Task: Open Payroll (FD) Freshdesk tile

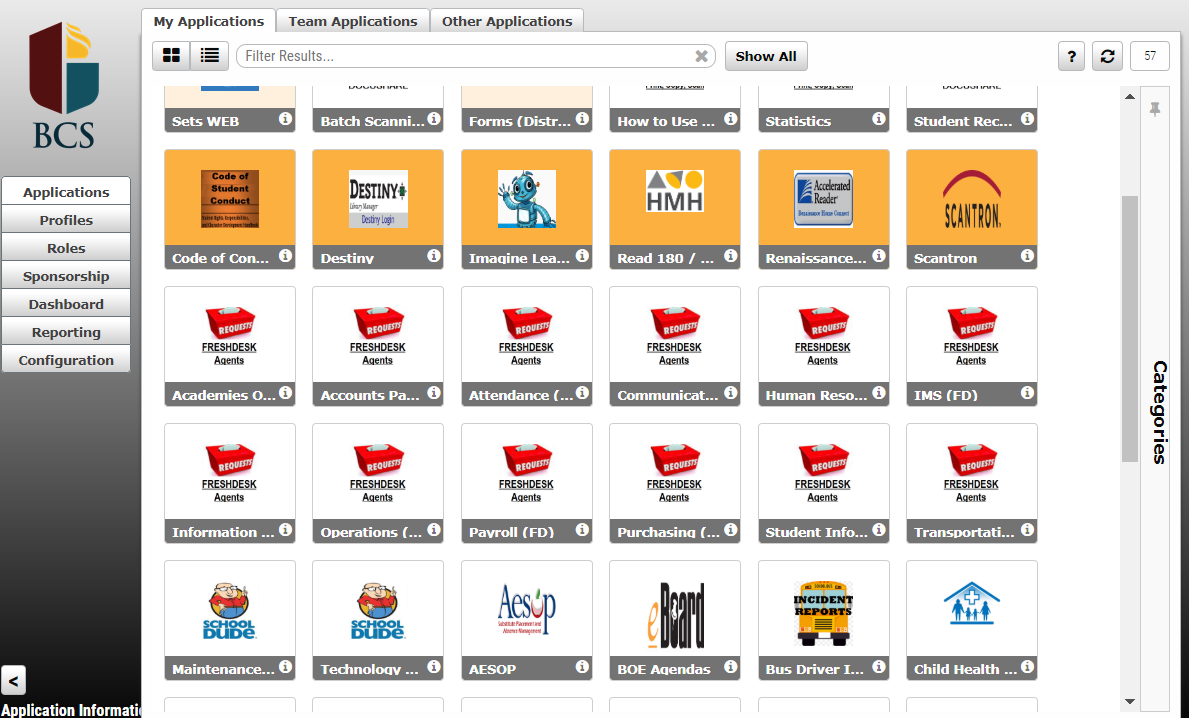Action: coord(526,484)
